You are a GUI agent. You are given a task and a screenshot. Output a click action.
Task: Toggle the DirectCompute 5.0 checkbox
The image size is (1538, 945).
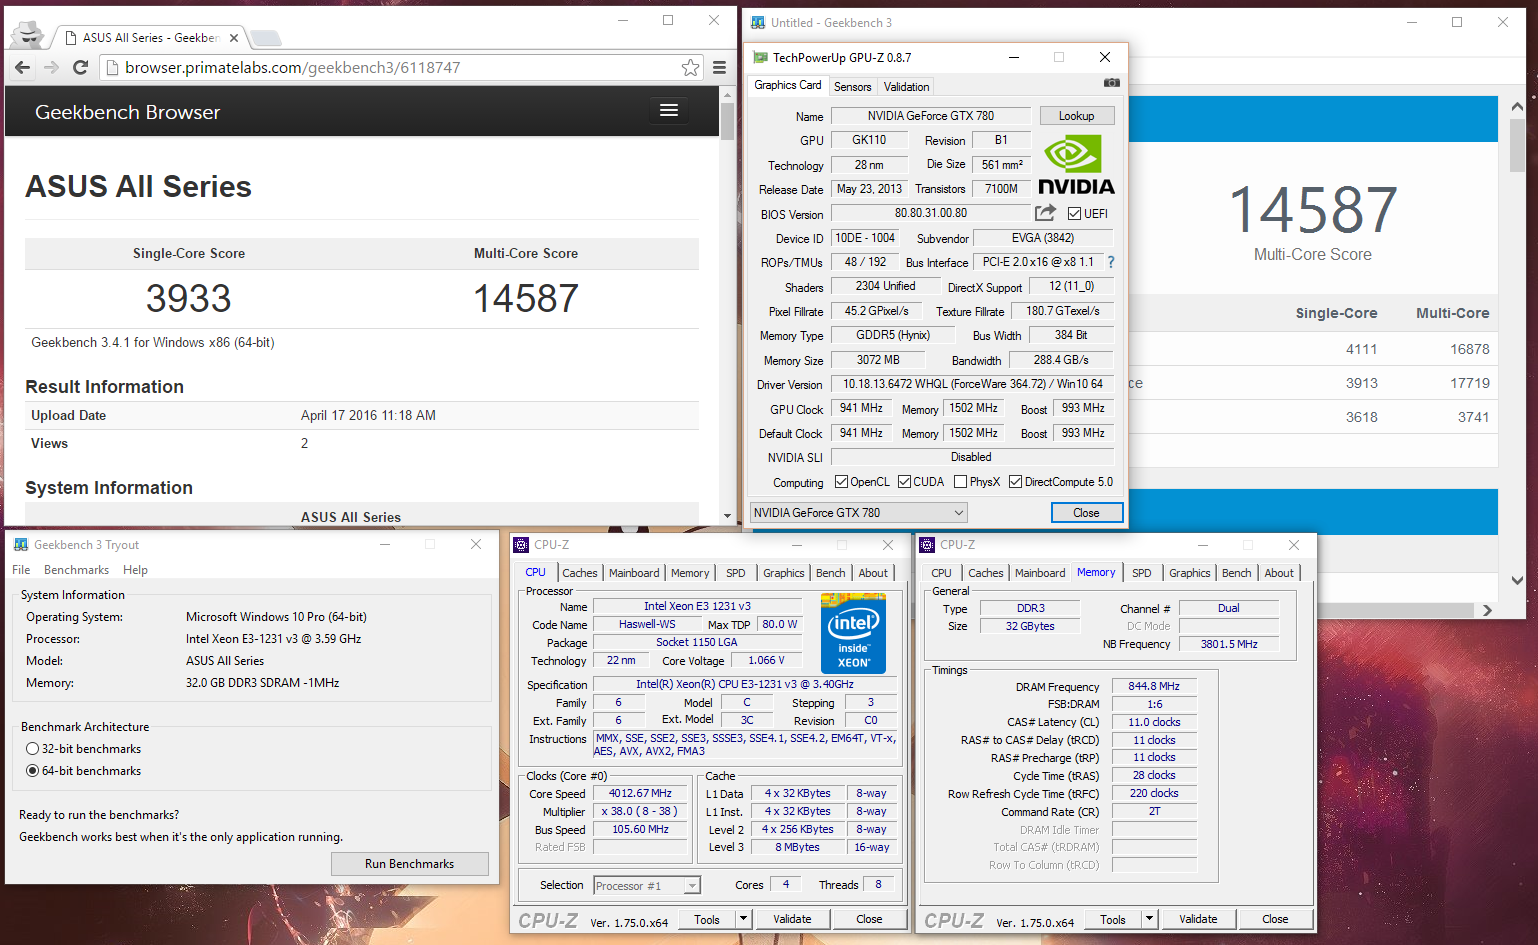tap(1015, 482)
